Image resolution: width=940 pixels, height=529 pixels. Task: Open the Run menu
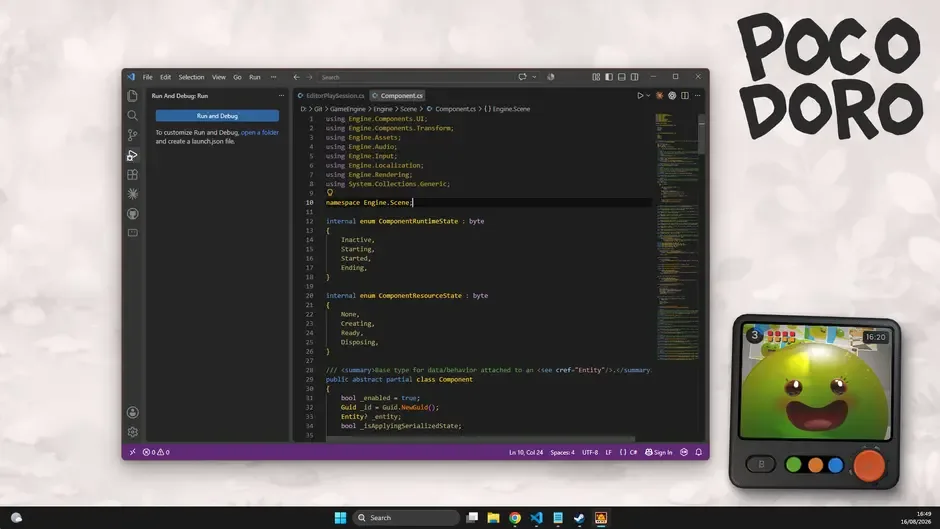(x=255, y=77)
